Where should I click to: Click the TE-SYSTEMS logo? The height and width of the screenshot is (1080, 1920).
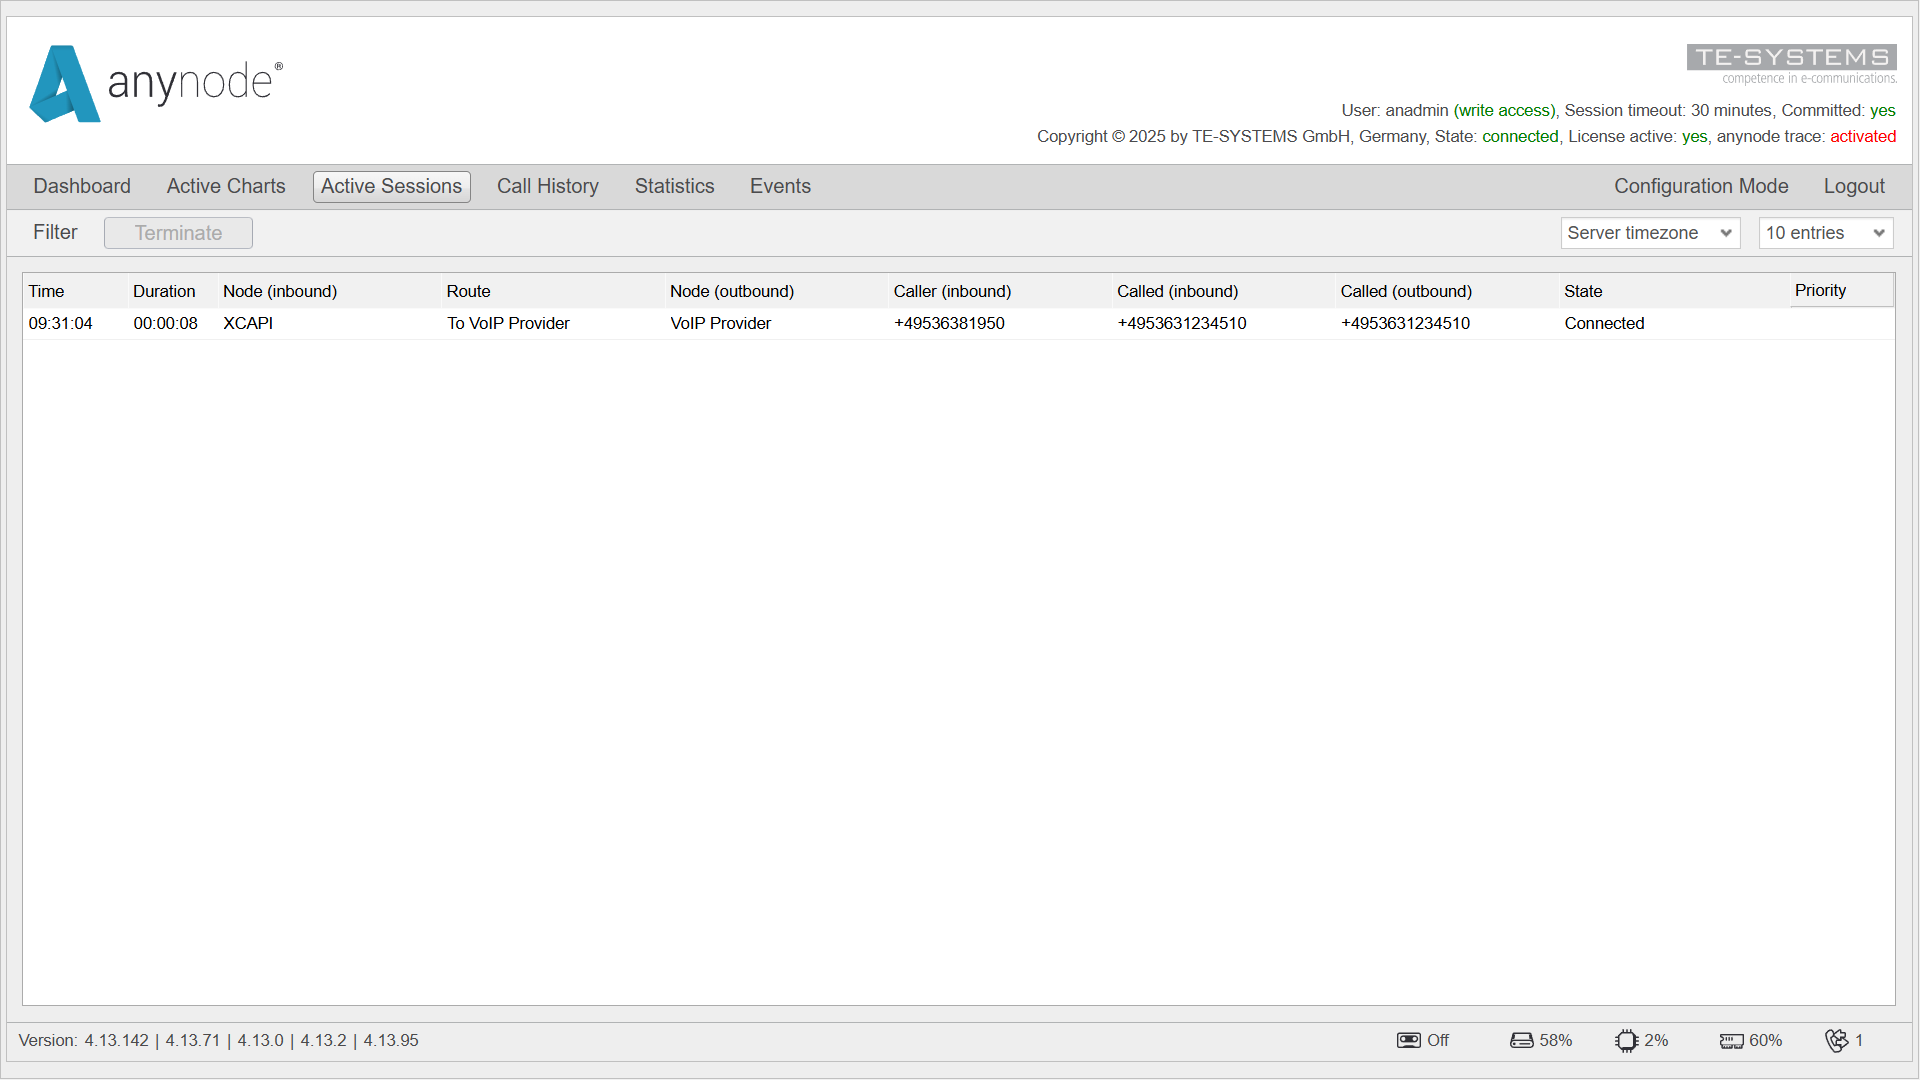pos(1791,64)
